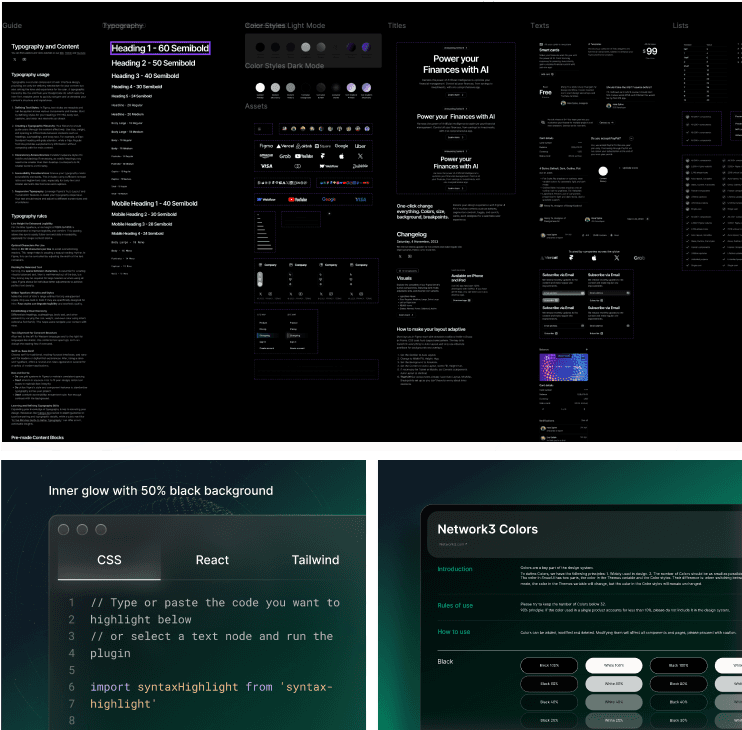
Task: Select the Vercel logo in the Assets grid
Action: pyautogui.click(x=285, y=146)
